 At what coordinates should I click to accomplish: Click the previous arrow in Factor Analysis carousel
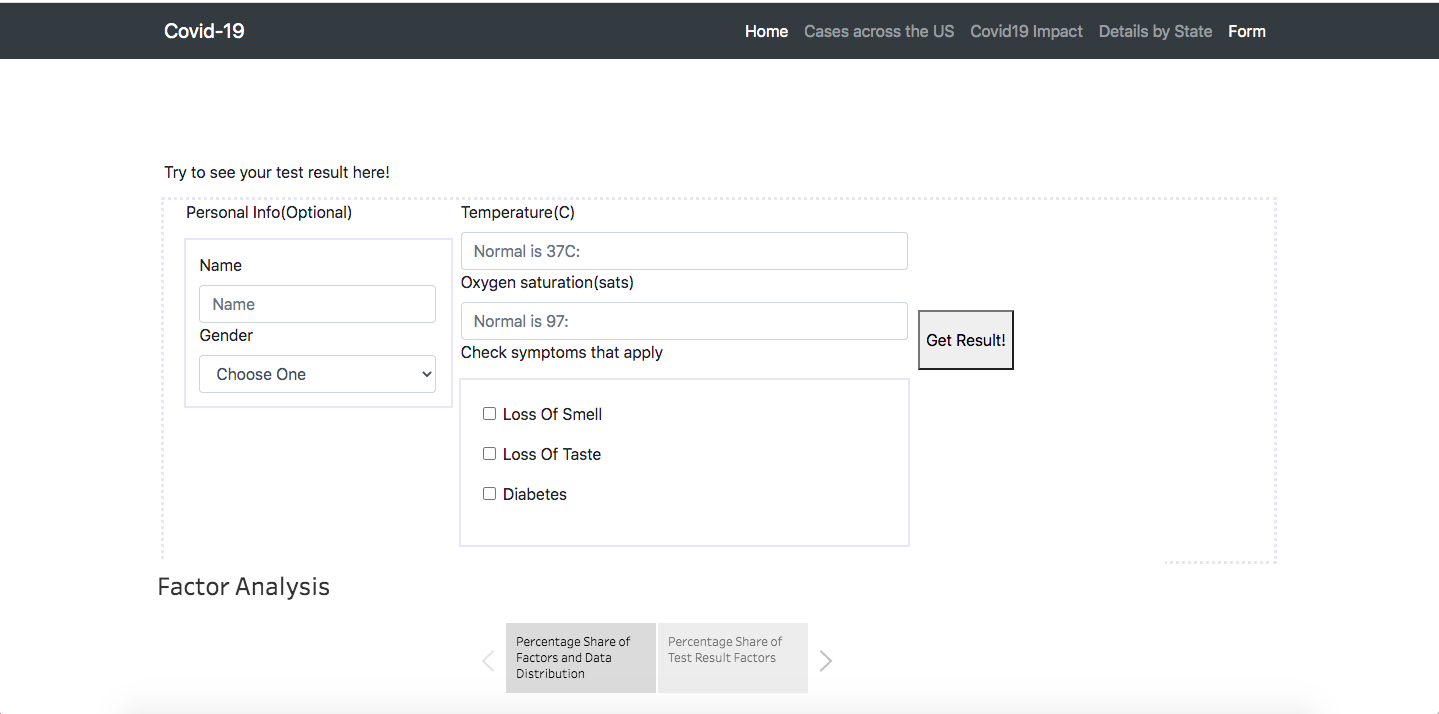click(488, 660)
